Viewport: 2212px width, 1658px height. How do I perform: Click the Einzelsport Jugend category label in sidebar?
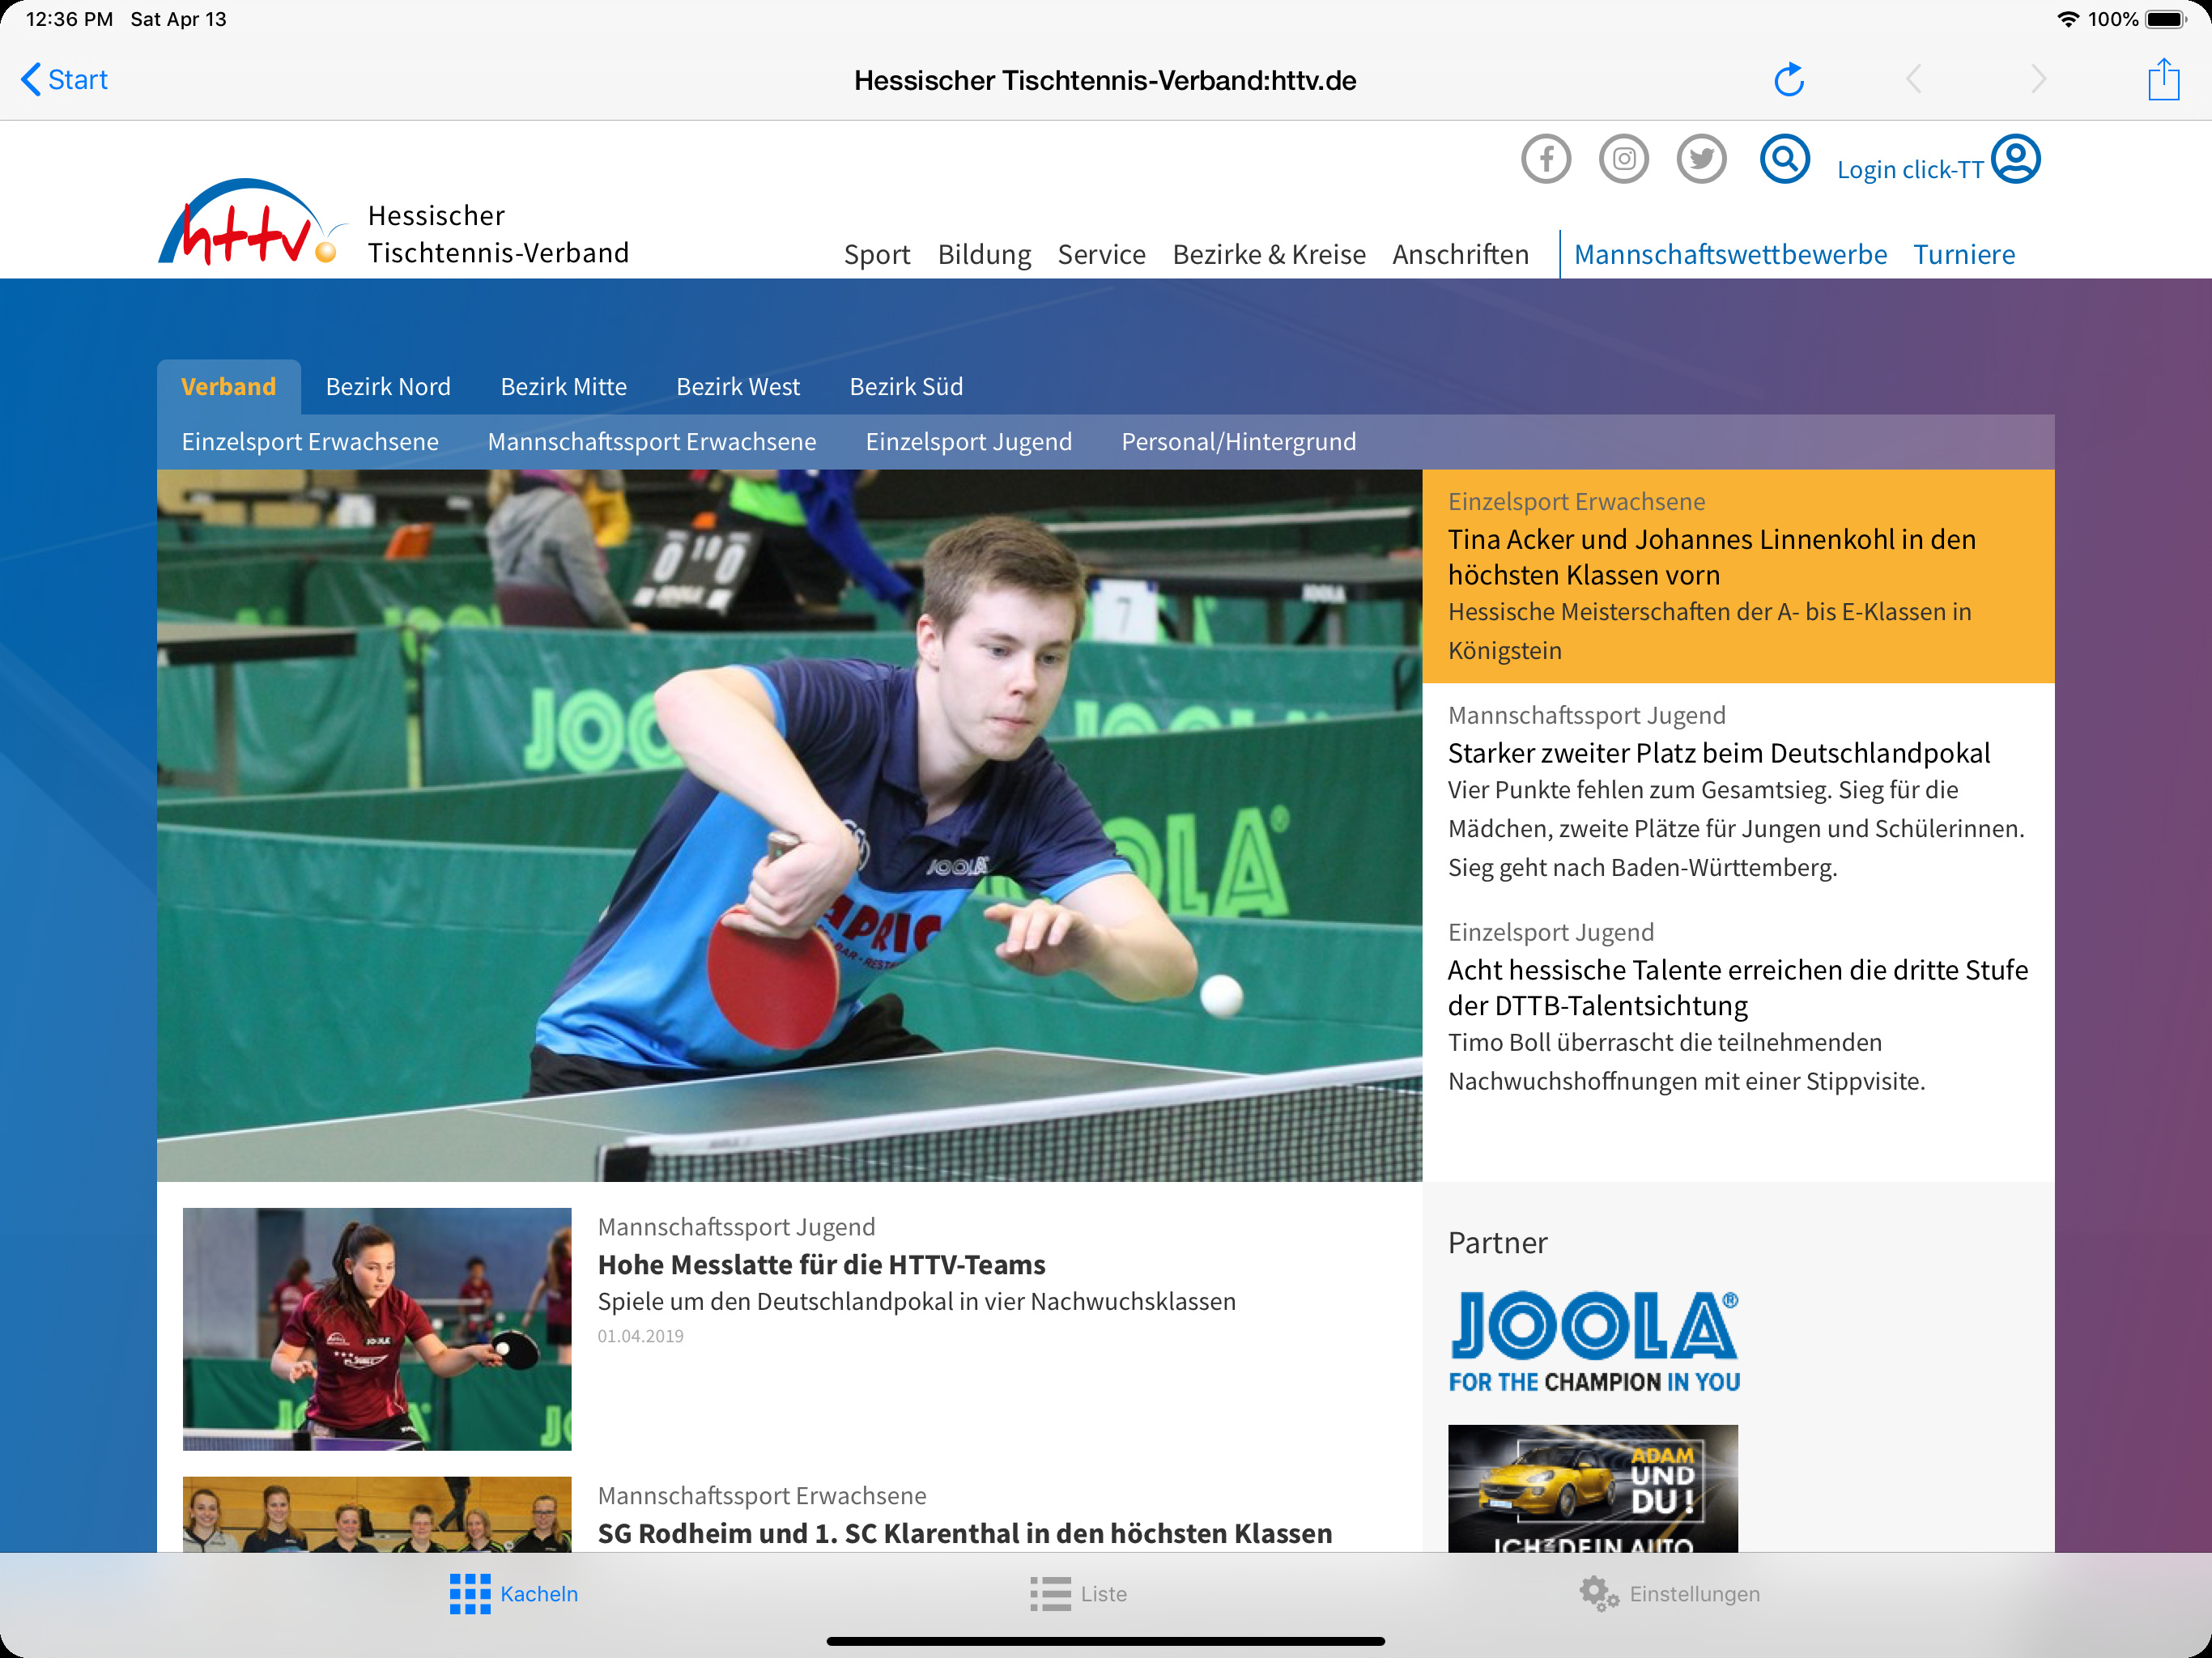1551,933
